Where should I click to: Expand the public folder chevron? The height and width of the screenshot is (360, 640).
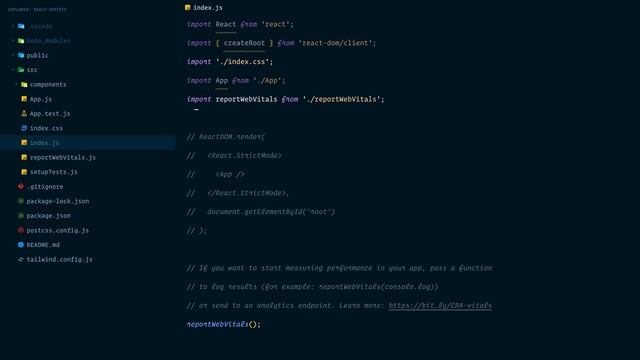pos(13,55)
